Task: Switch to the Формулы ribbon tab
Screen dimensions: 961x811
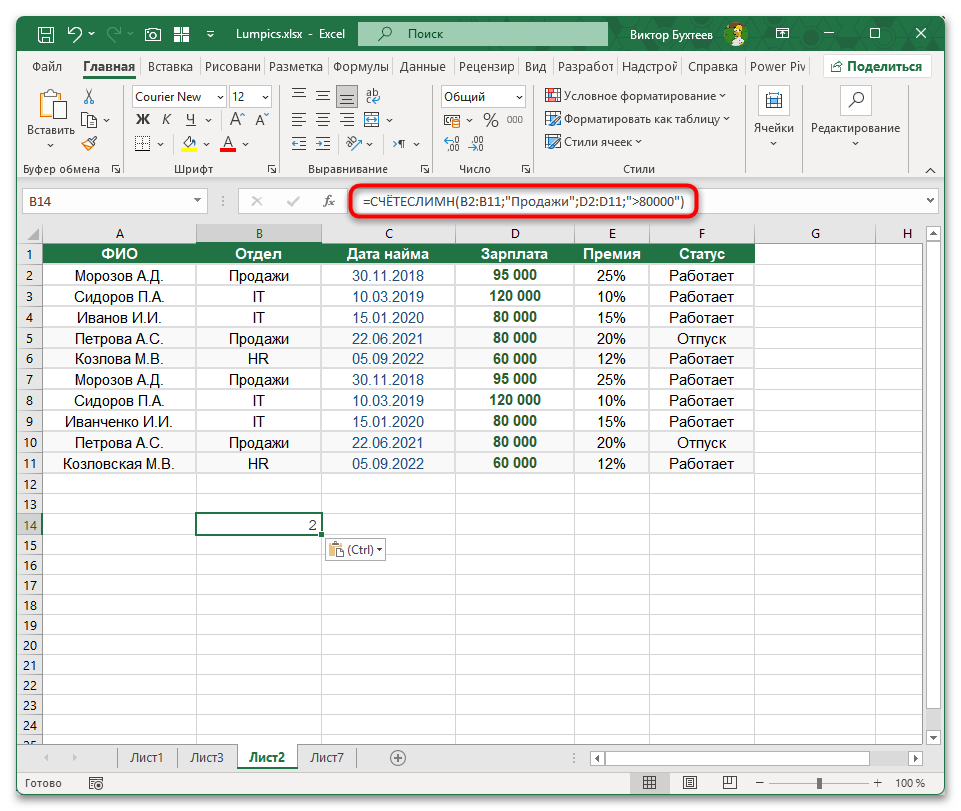Action: (x=360, y=67)
